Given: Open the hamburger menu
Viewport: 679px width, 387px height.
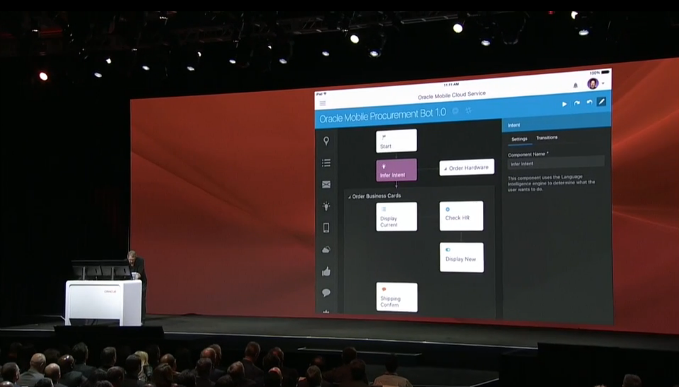Looking at the screenshot, I should pyautogui.click(x=323, y=103).
